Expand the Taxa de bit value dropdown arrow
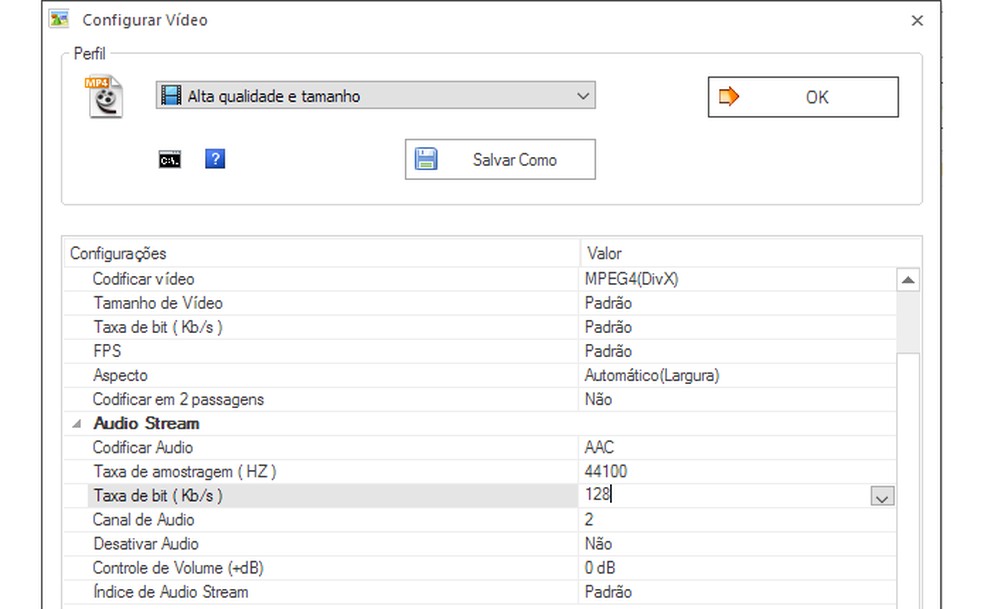The image size is (984, 609). coord(881,497)
